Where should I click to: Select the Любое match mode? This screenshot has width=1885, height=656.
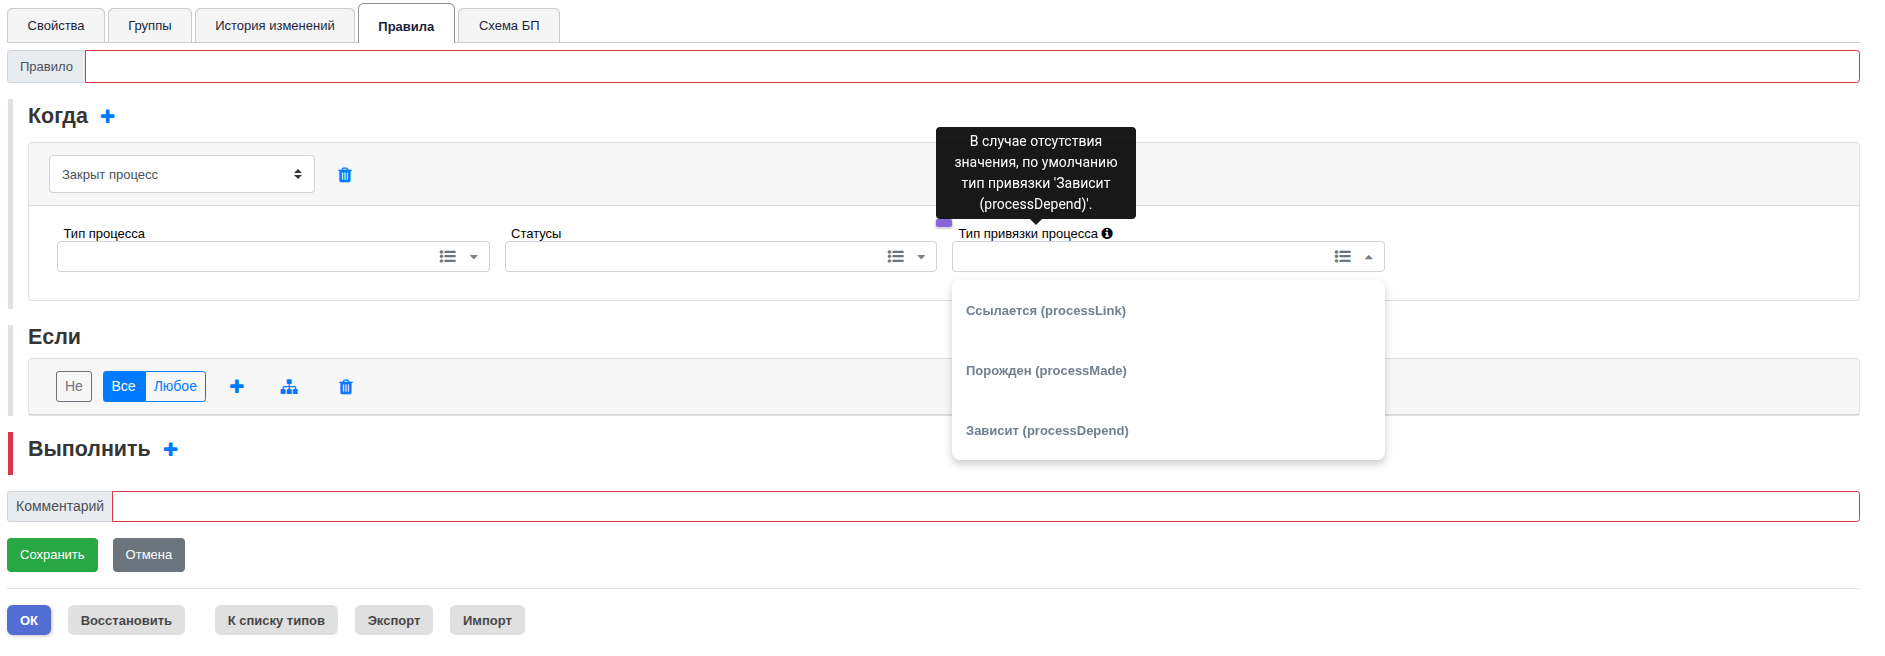pos(175,386)
